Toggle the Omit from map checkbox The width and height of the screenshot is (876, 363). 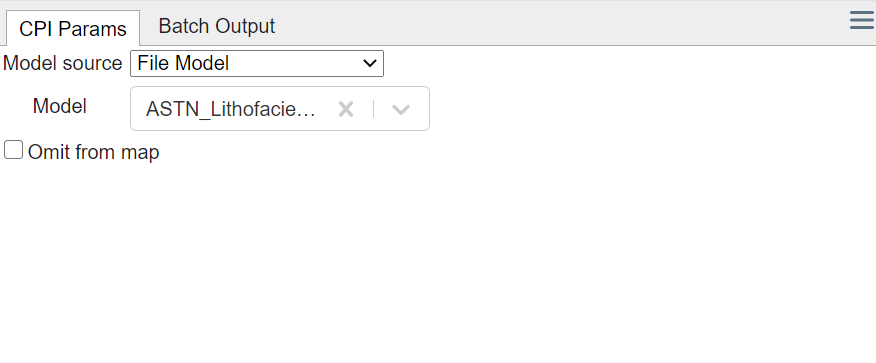(x=13, y=150)
